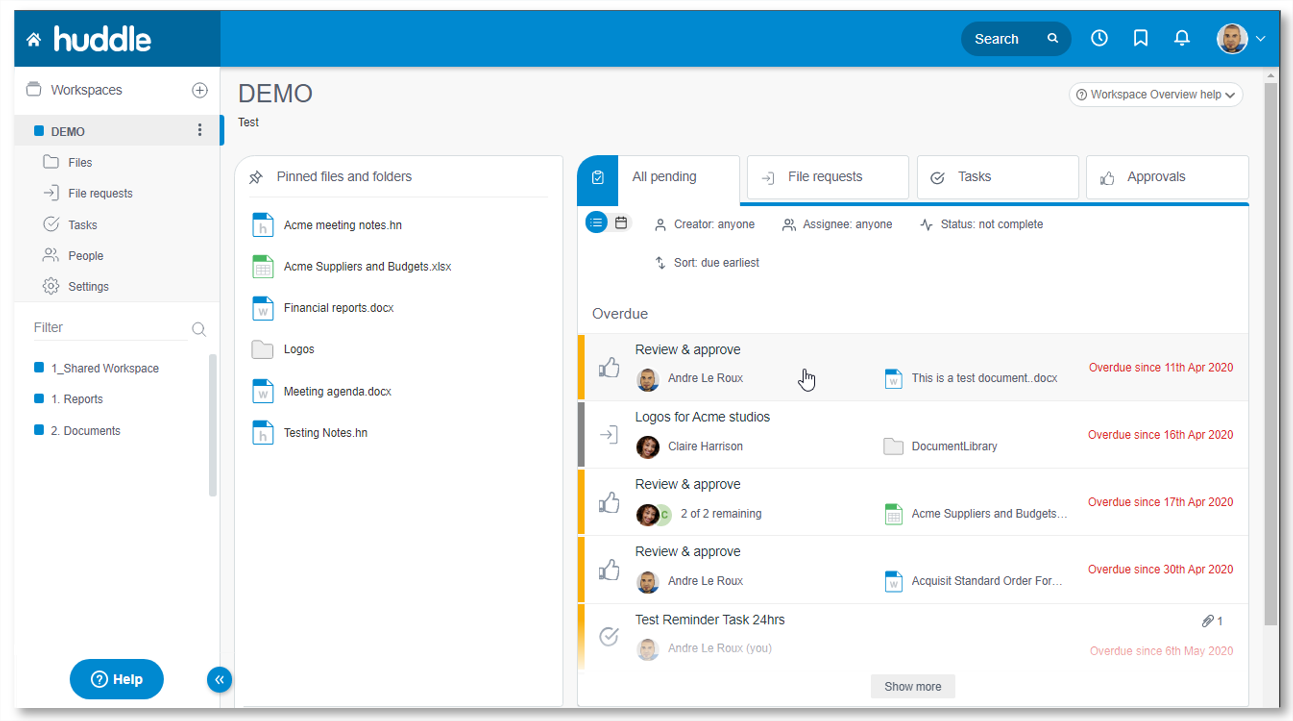The image size is (1293, 721).
Task: Click the Financial reports.docx file icon
Action: [262, 308]
